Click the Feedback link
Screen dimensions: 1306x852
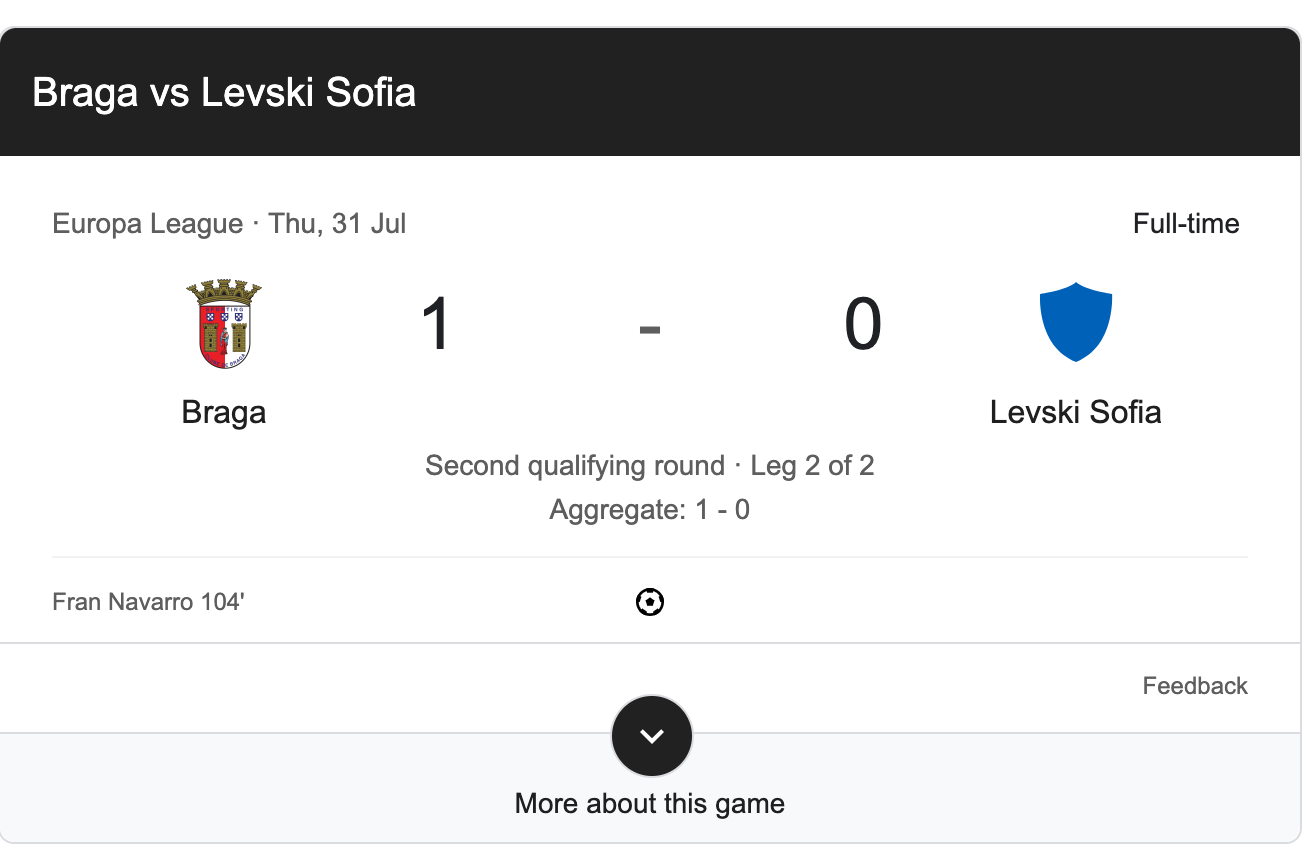click(x=1195, y=686)
